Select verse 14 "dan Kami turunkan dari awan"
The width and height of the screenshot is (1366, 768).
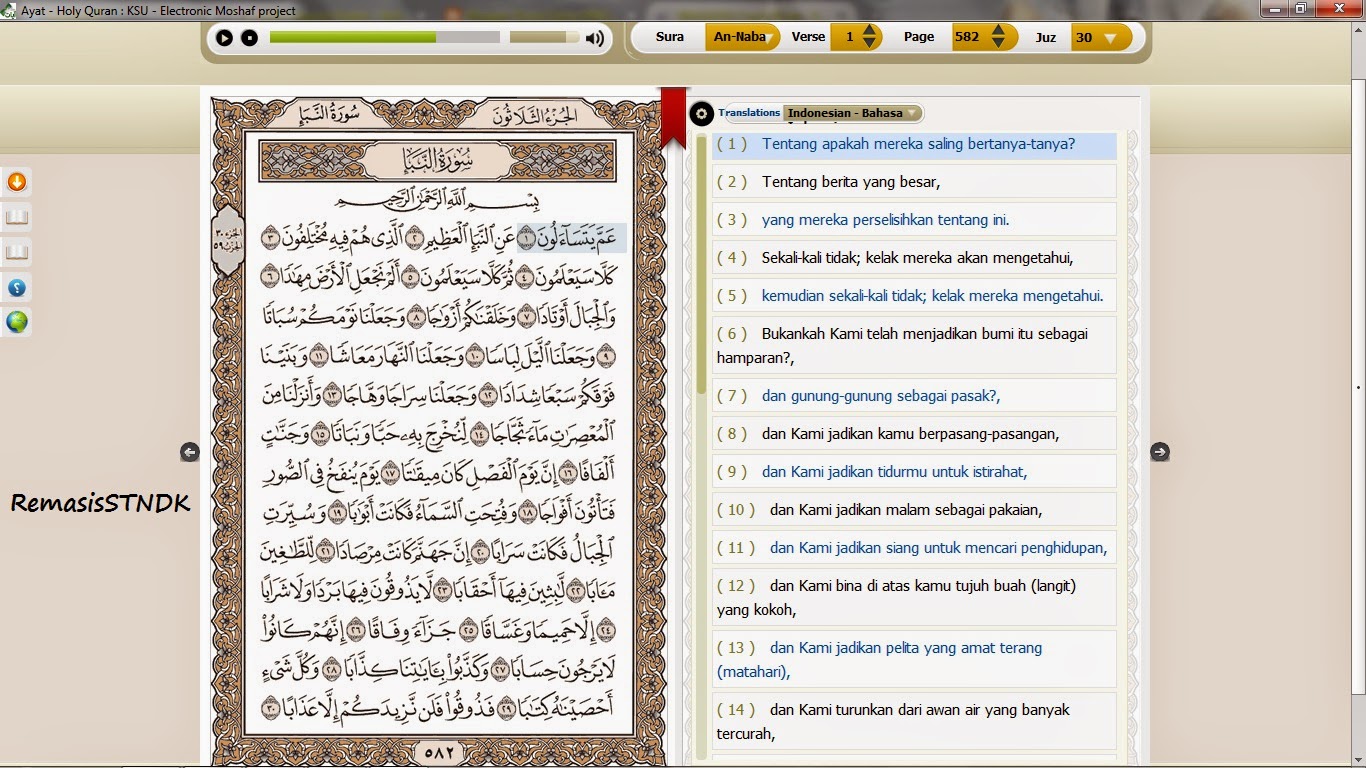click(x=914, y=721)
